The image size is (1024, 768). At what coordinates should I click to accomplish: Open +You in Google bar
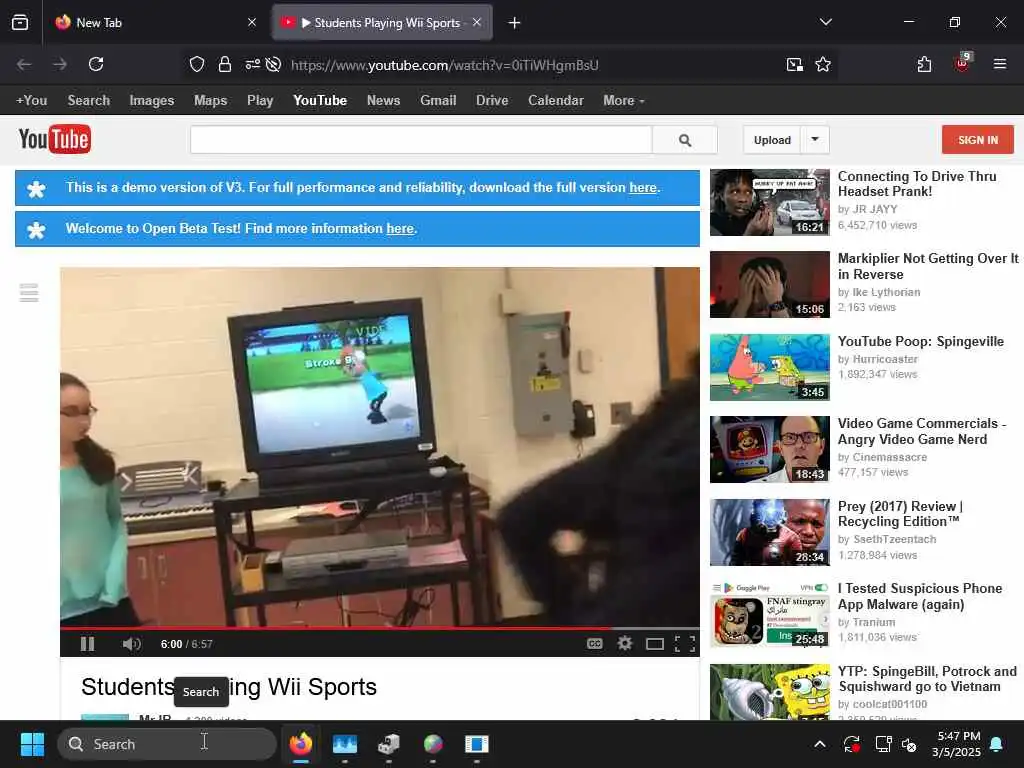(x=31, y=101)
